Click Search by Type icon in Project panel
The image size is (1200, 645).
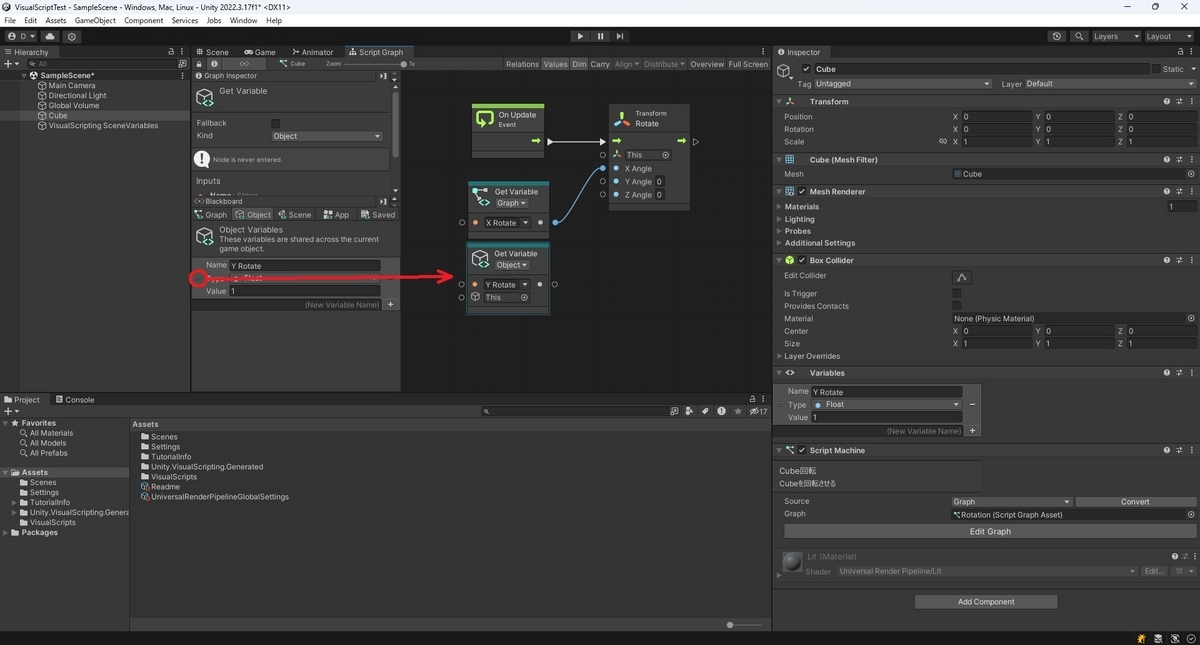pyautogui.click(x=690, y=411)
